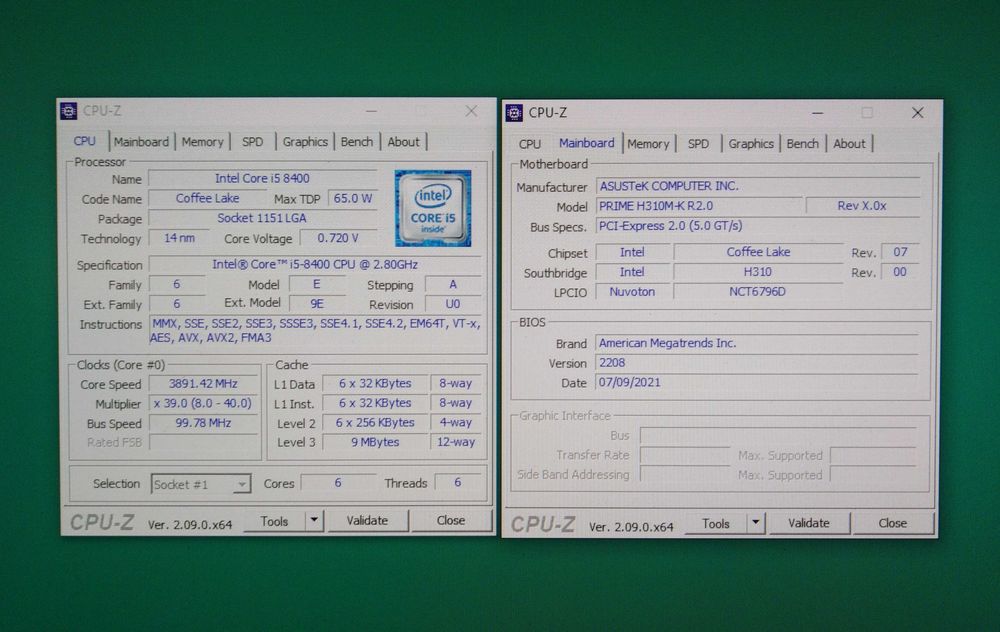Click the Intel Core i5 inside logo badge
Screen dimensions: 1000x632
point(433,208)
